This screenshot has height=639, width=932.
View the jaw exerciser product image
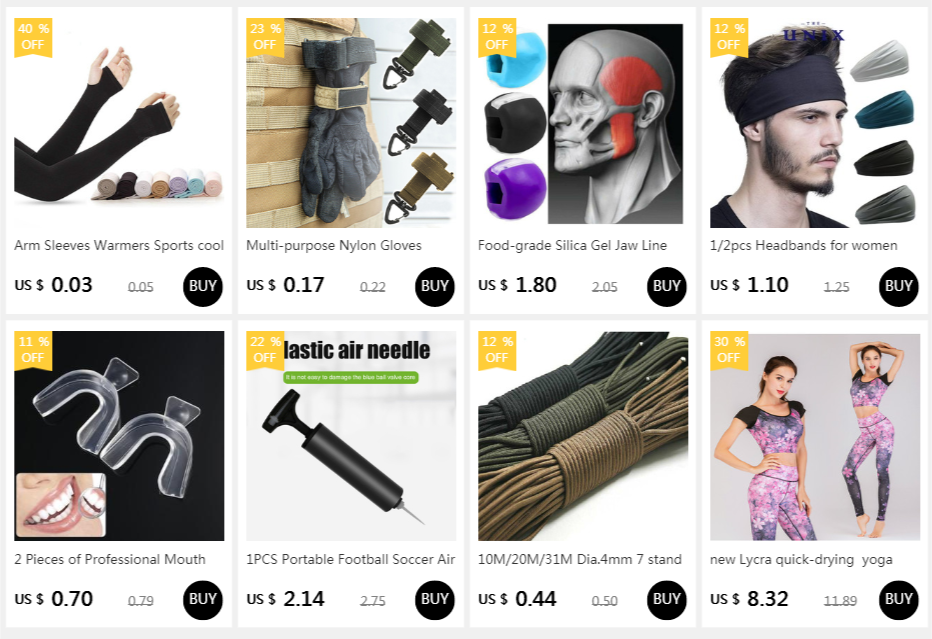coord(582,122)
